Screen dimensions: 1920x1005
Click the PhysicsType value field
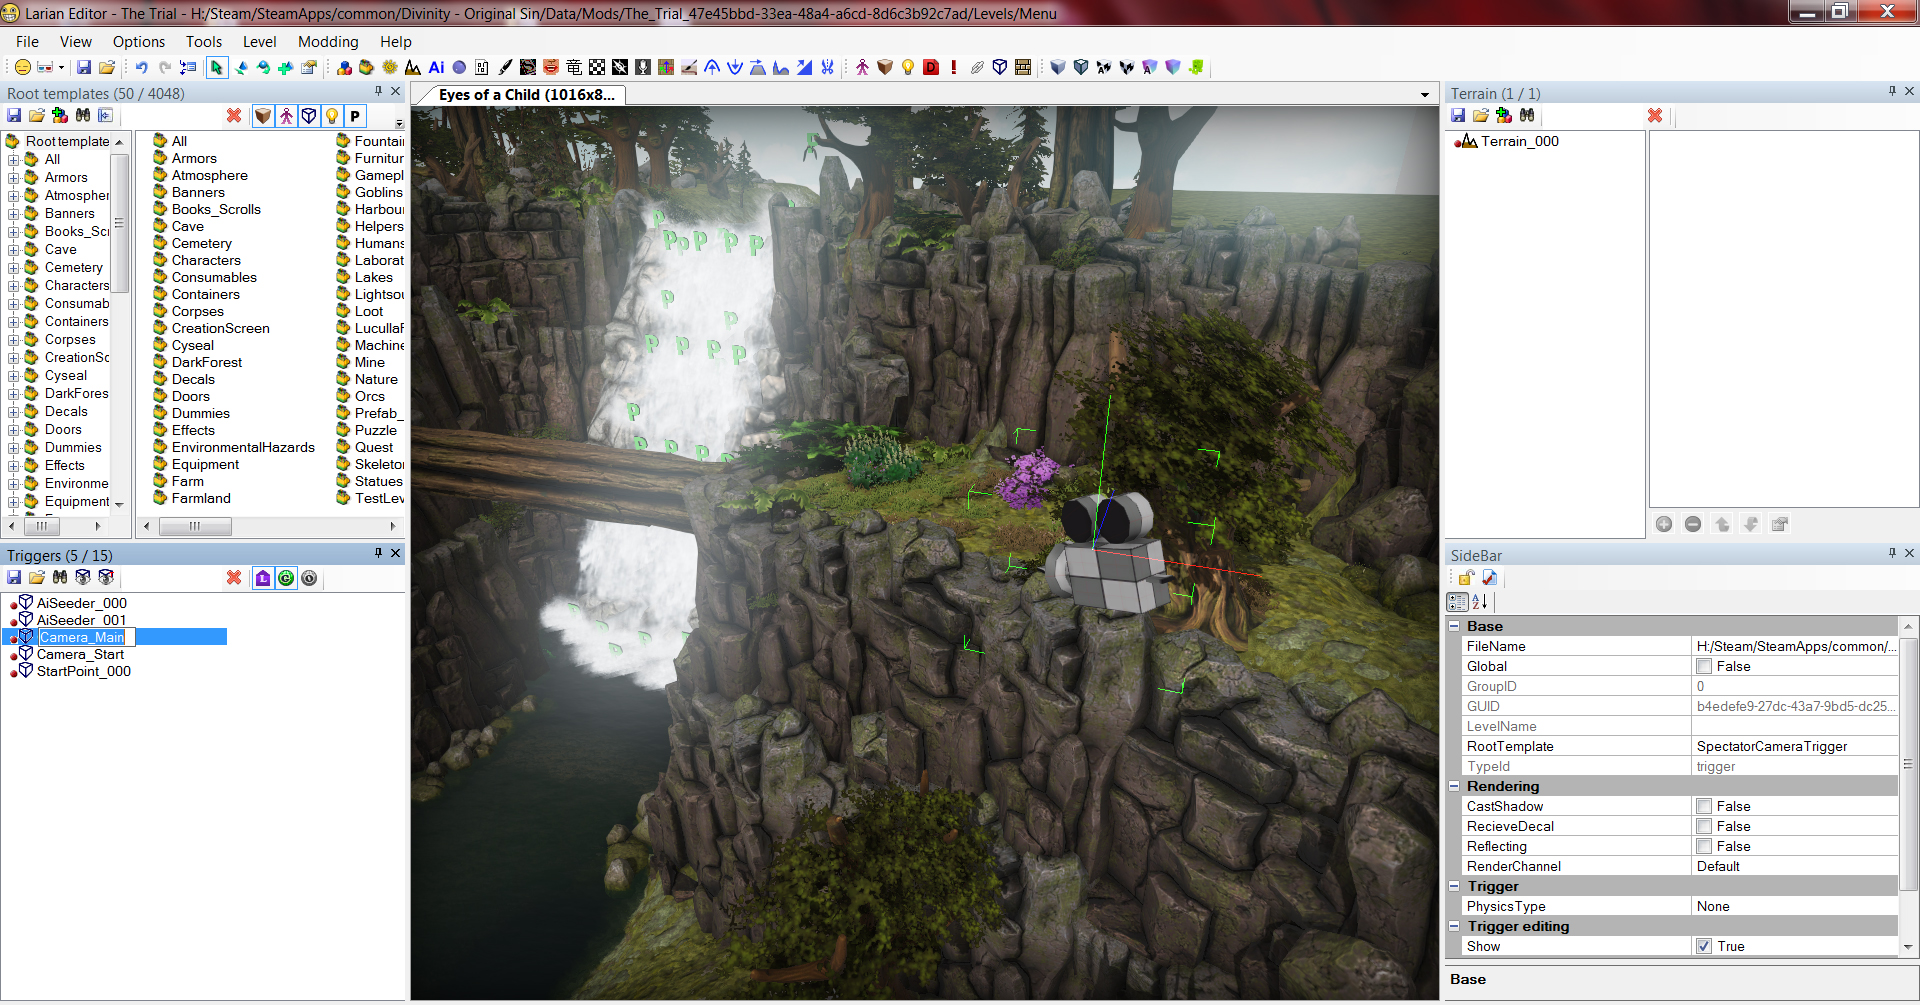1796,906
